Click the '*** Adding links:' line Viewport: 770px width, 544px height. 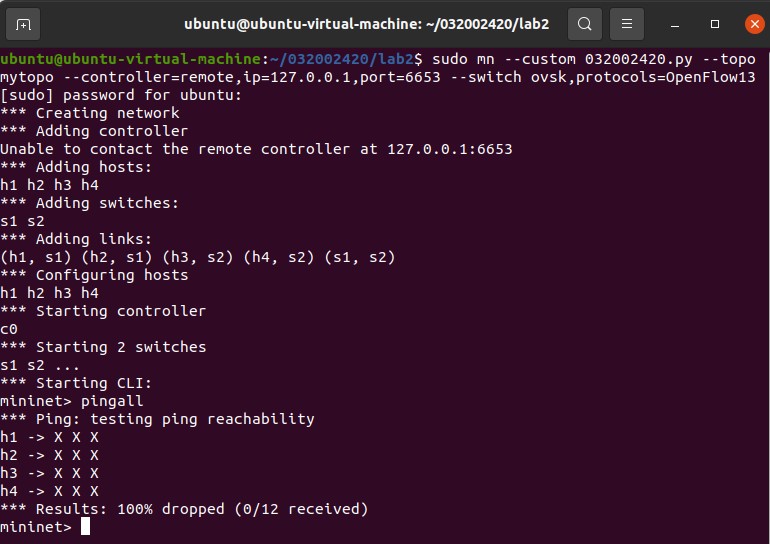point(76,239)
